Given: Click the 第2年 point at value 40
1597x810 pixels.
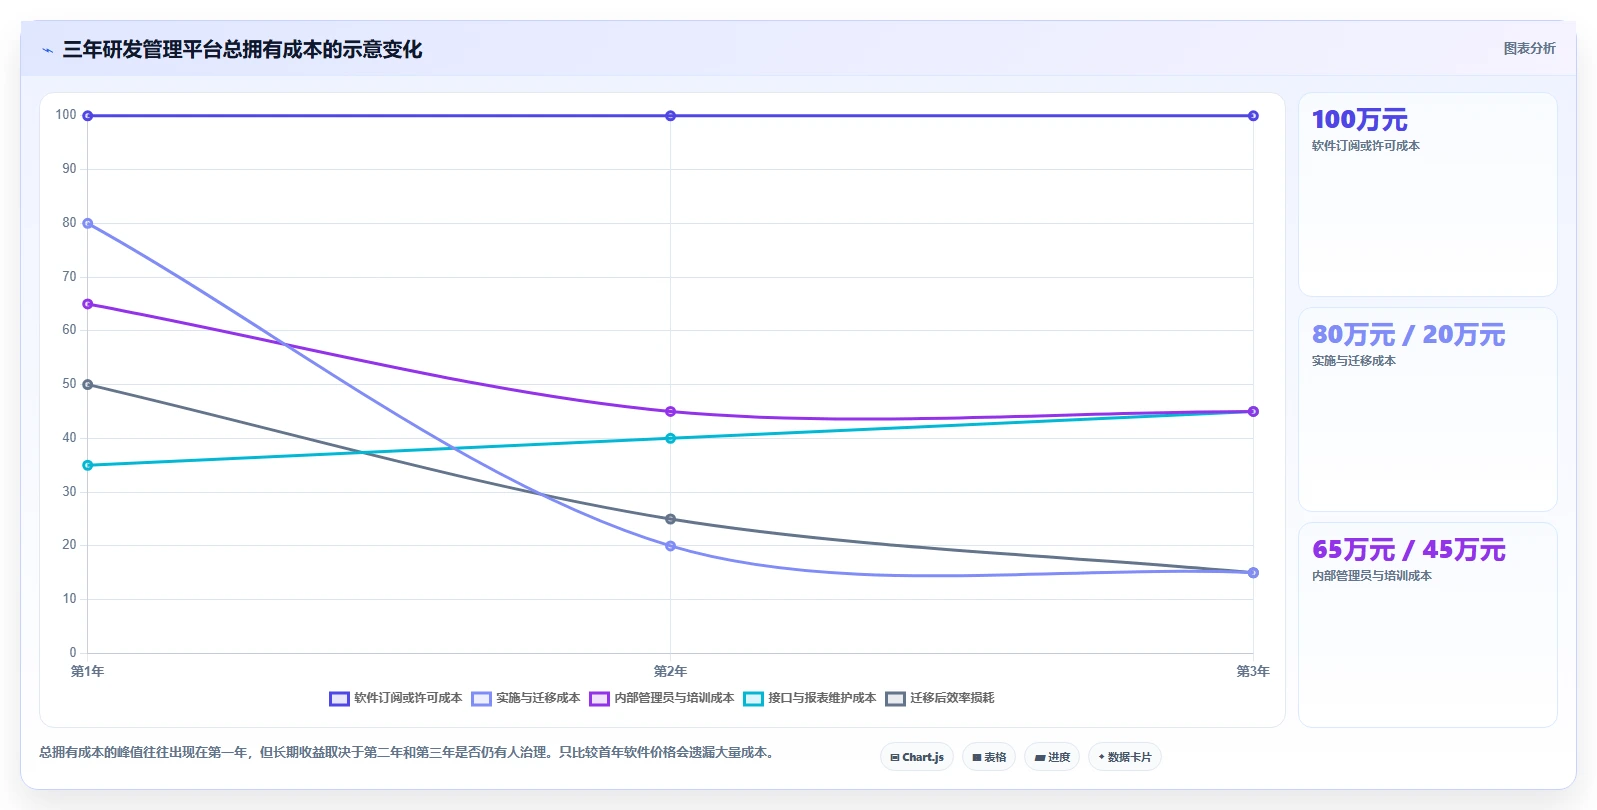Looking at the screenshot, I should 670,438.
